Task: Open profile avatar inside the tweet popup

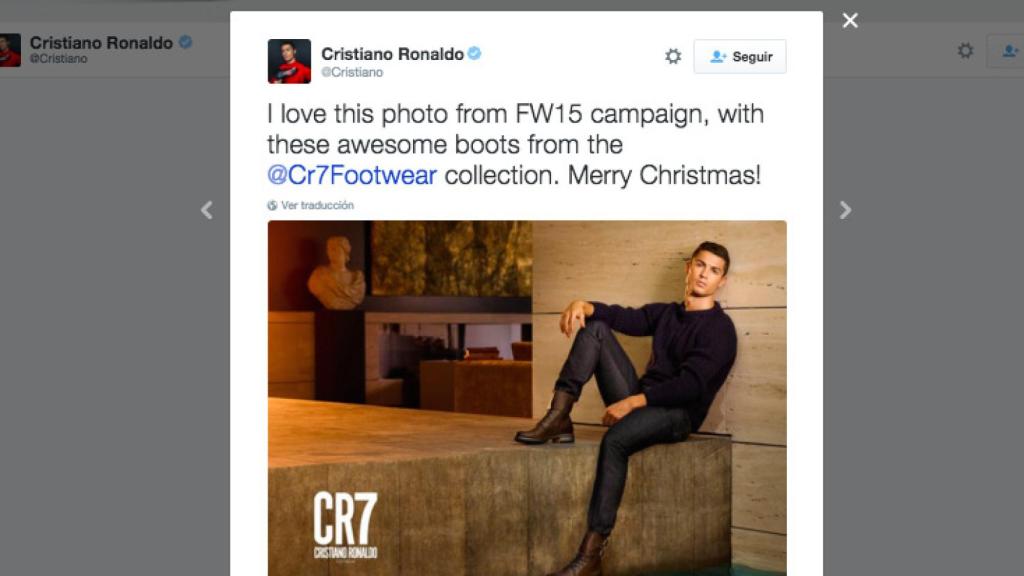Action: point(289,61)
